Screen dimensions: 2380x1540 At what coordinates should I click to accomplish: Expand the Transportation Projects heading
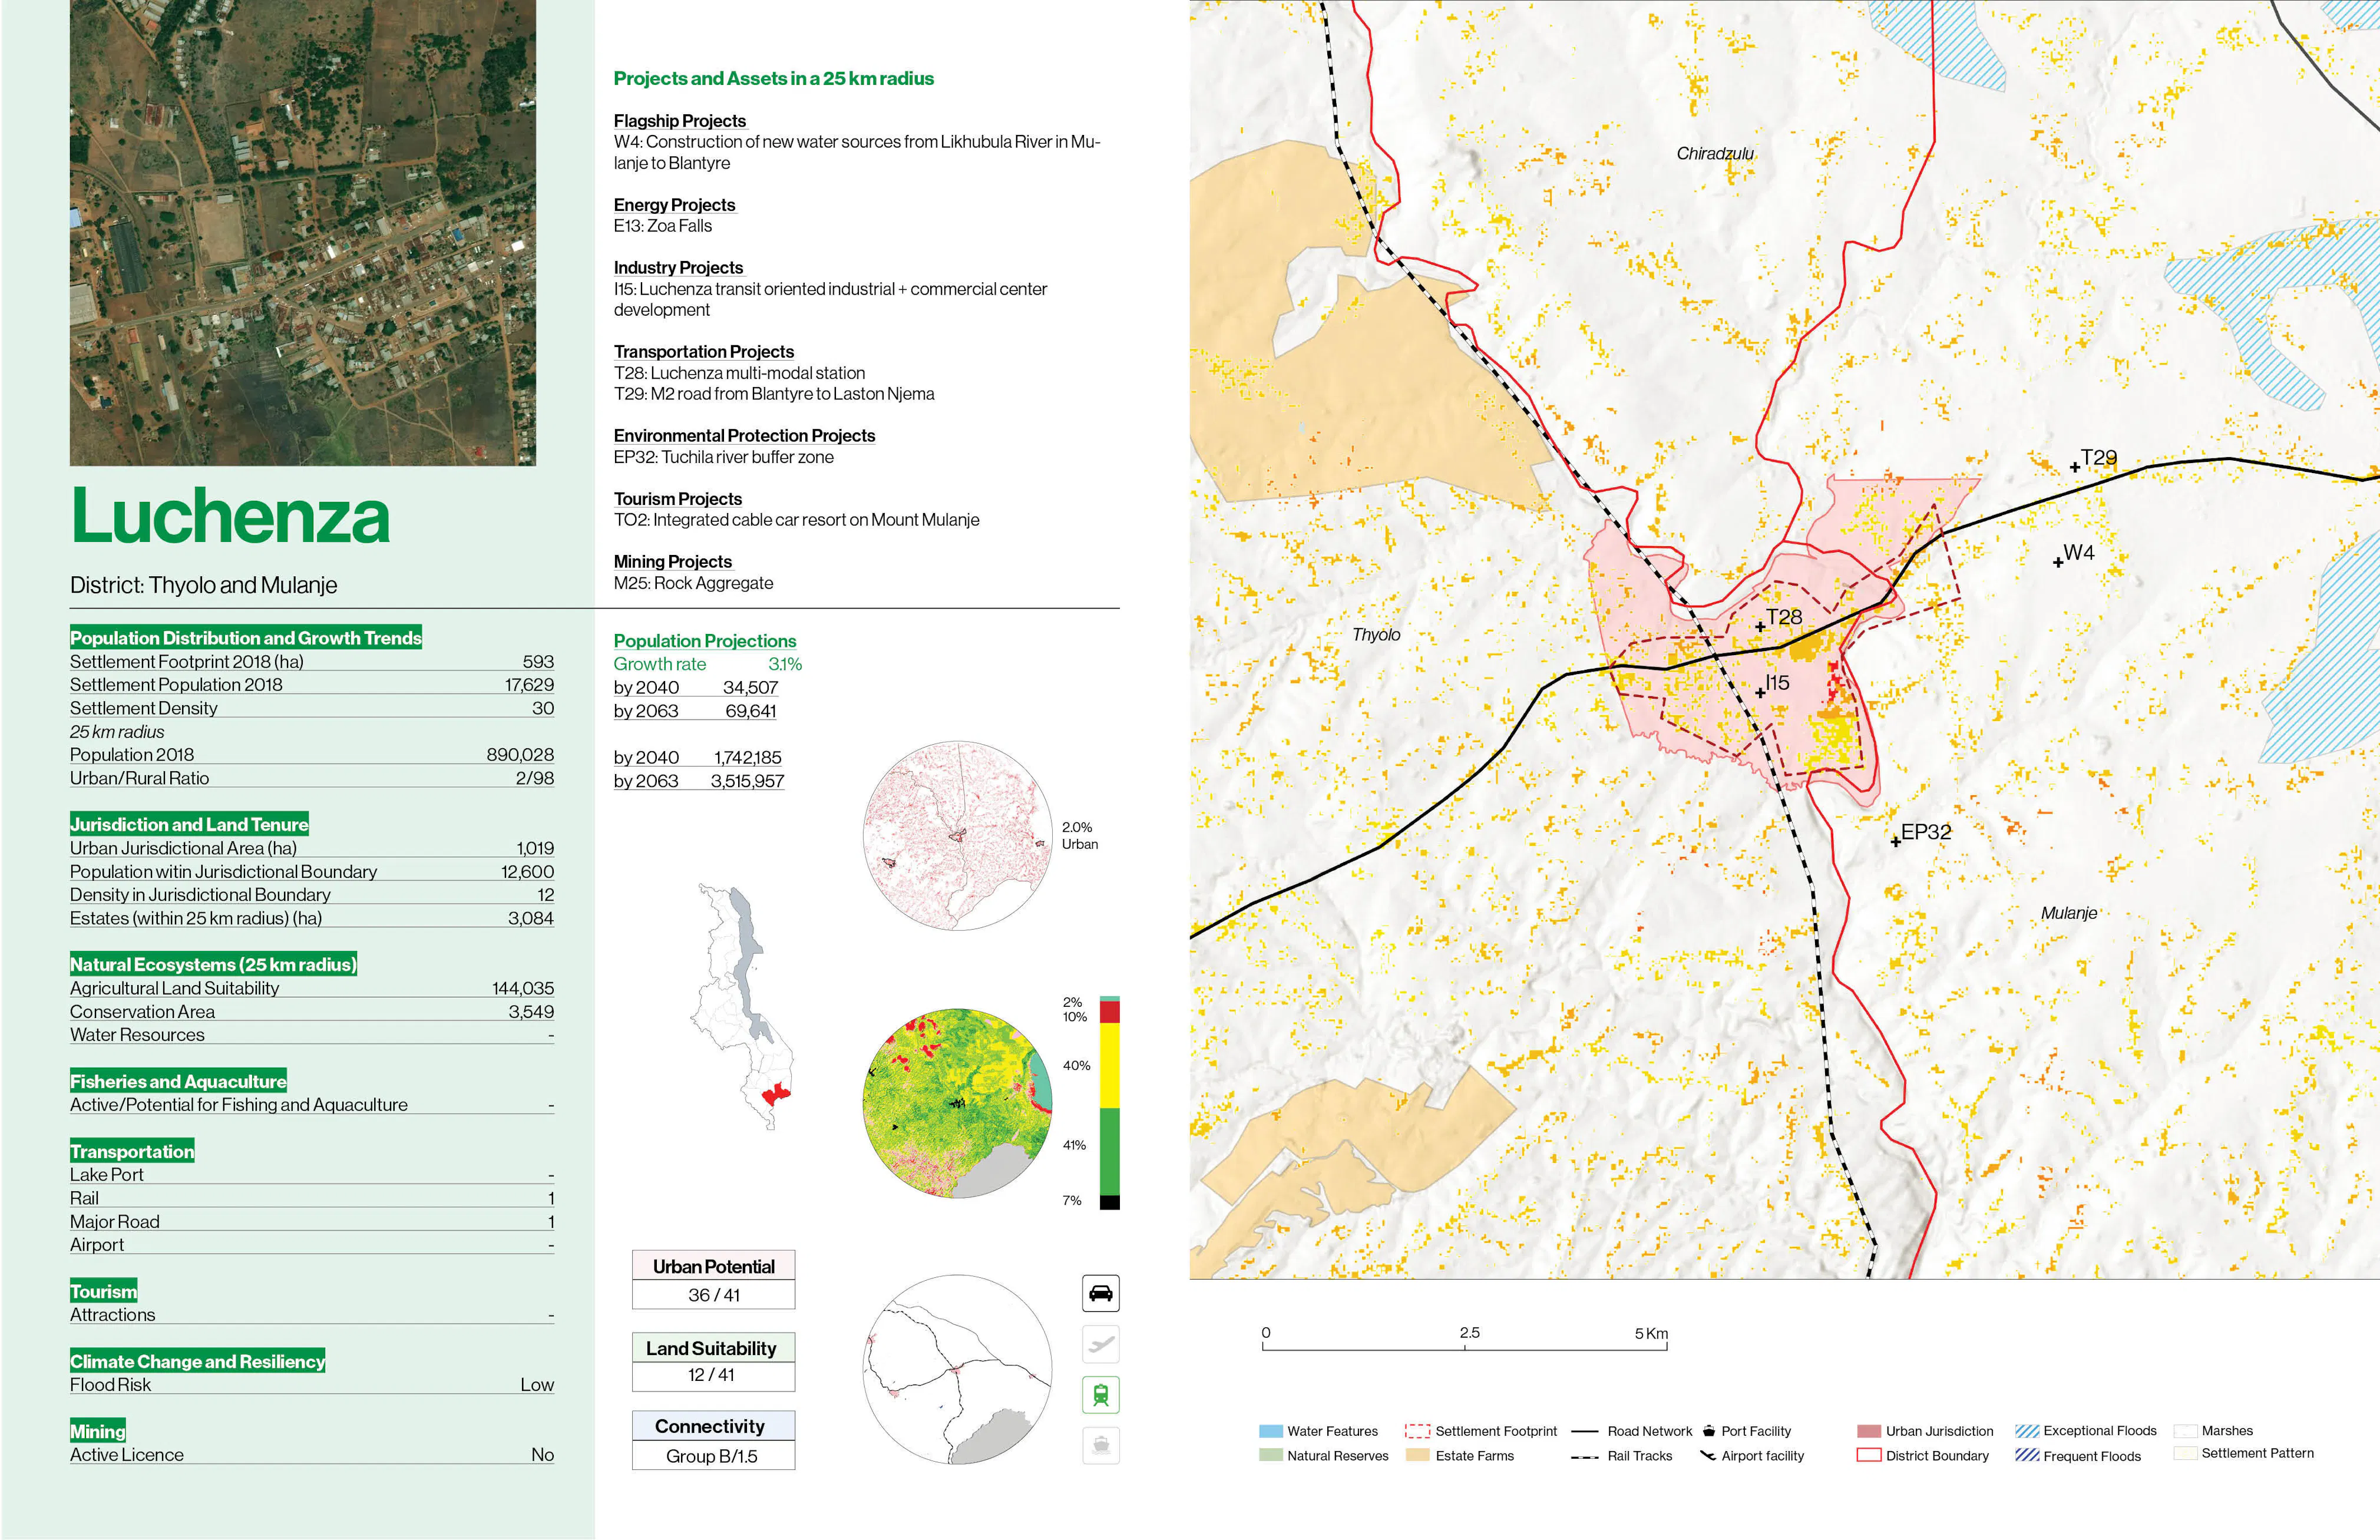point(704,351)
